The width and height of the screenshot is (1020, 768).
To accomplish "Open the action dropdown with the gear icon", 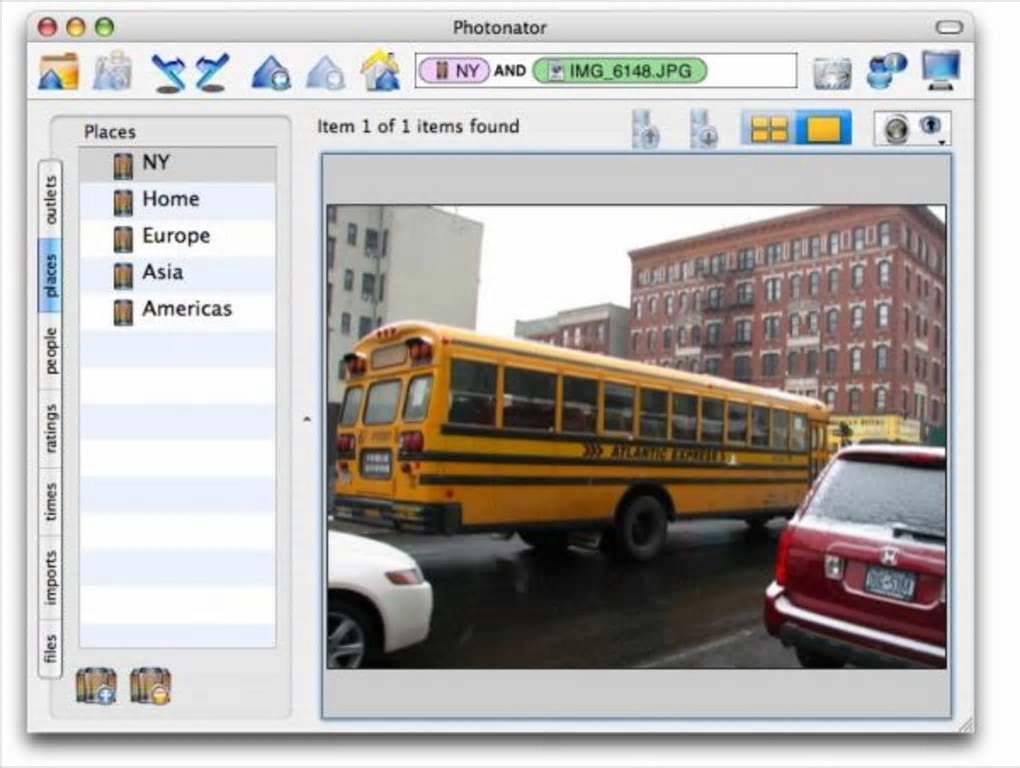I will tap(912, 128).
